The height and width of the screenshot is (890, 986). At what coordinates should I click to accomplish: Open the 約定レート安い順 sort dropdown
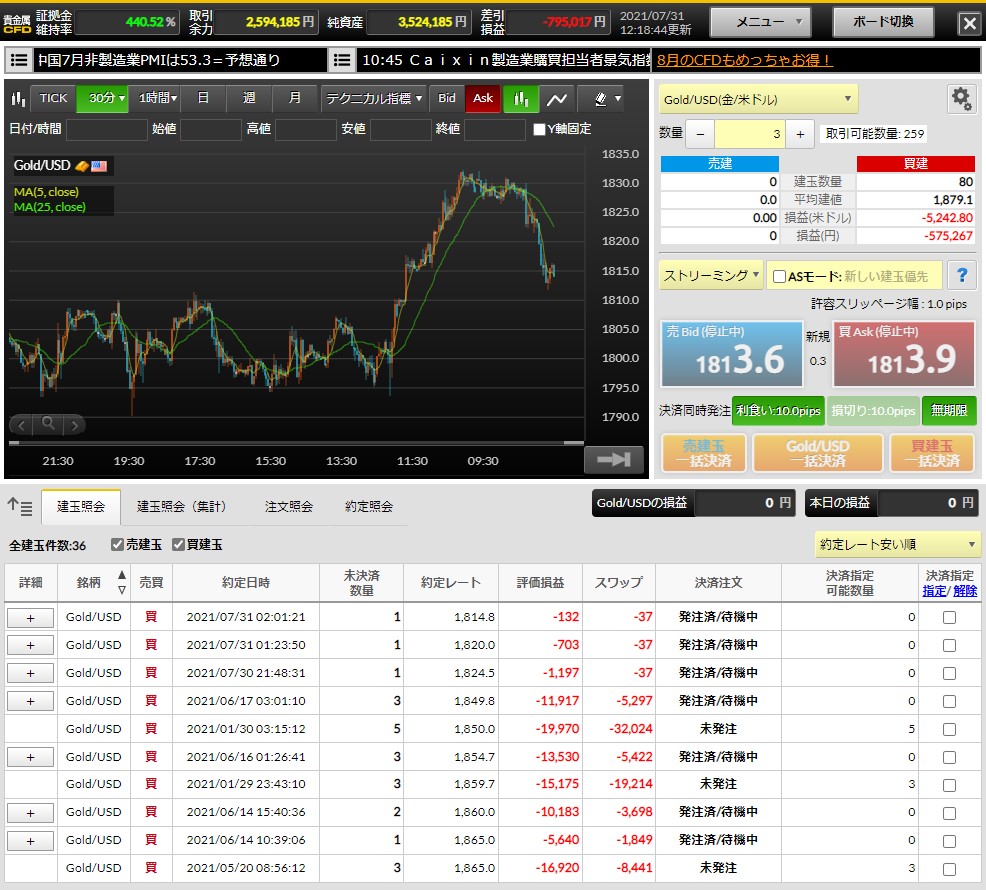pyautogui.click(x=896, y=545)
